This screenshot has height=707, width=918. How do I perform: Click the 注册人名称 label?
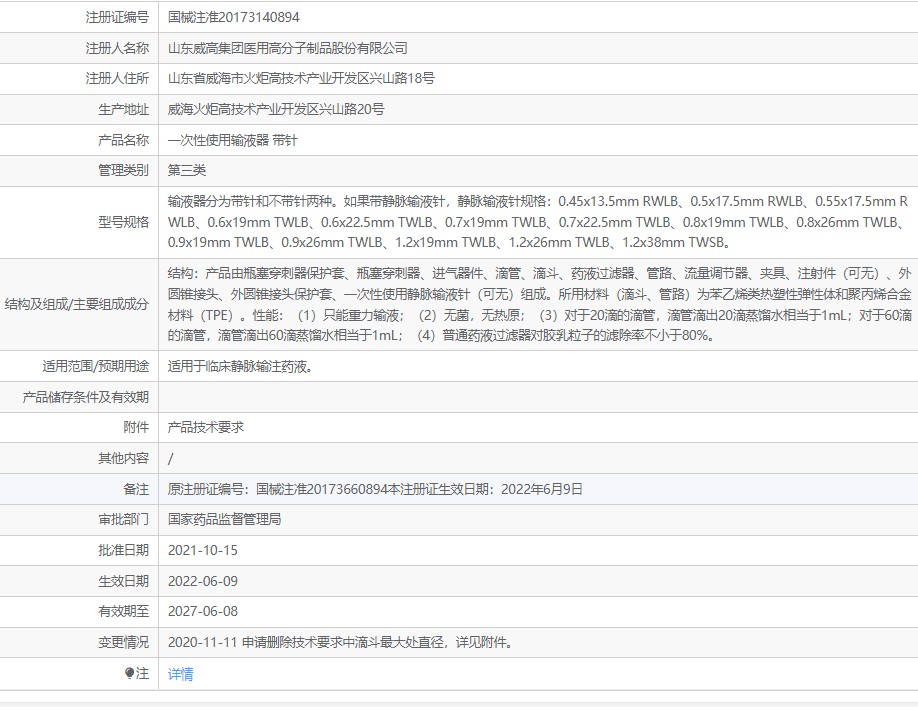coord(117,48)
